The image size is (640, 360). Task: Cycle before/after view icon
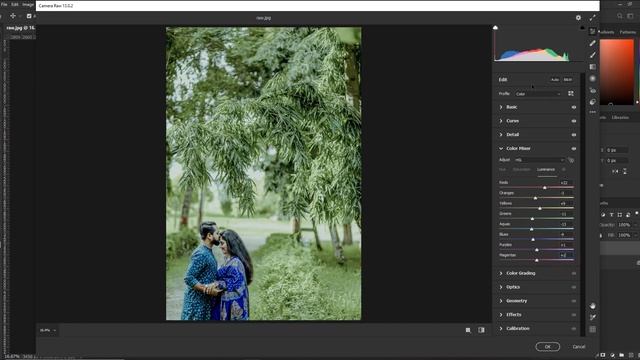point(482,330)
